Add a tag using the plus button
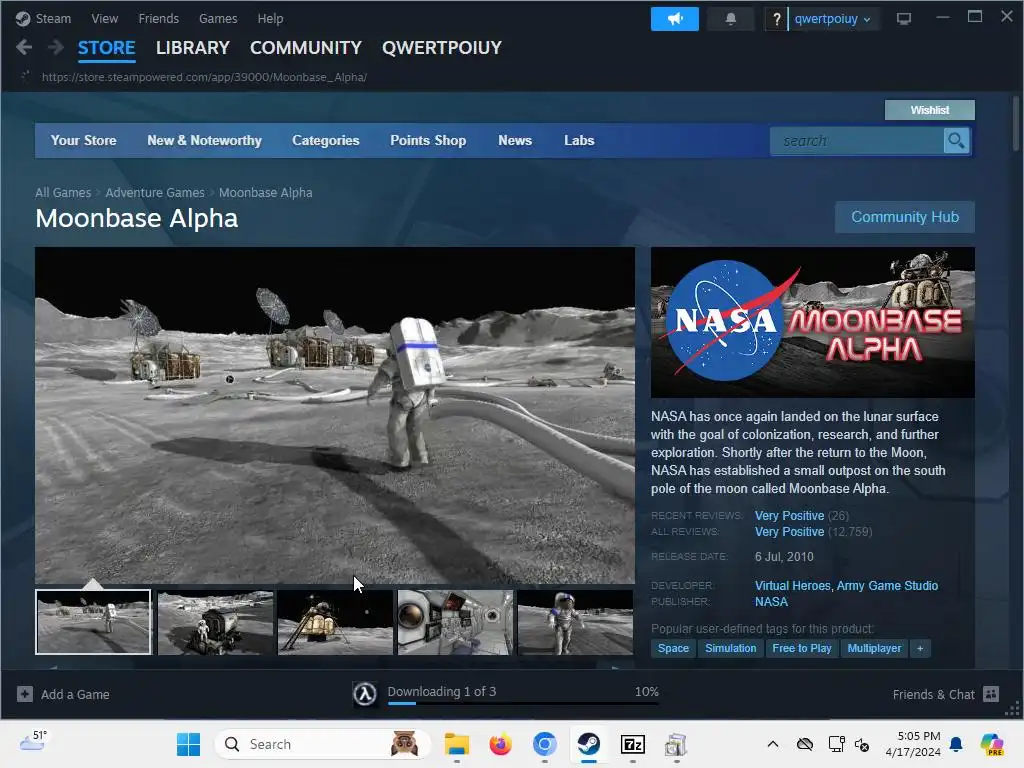The width and height of the screenshot is (1024, 768). [920, 648]
